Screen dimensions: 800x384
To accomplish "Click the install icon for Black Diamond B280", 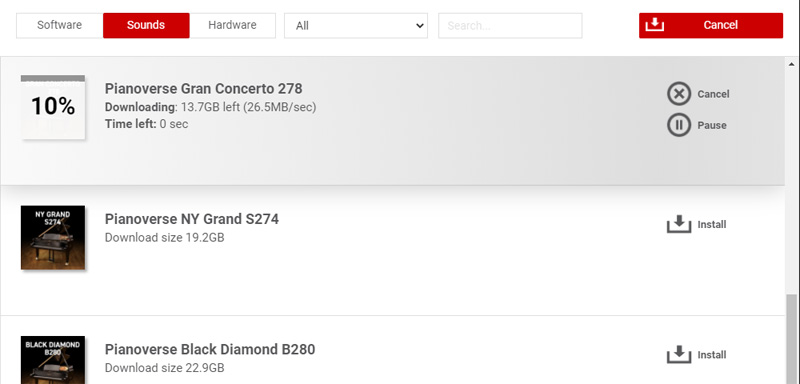I will [x=679, y=354].
